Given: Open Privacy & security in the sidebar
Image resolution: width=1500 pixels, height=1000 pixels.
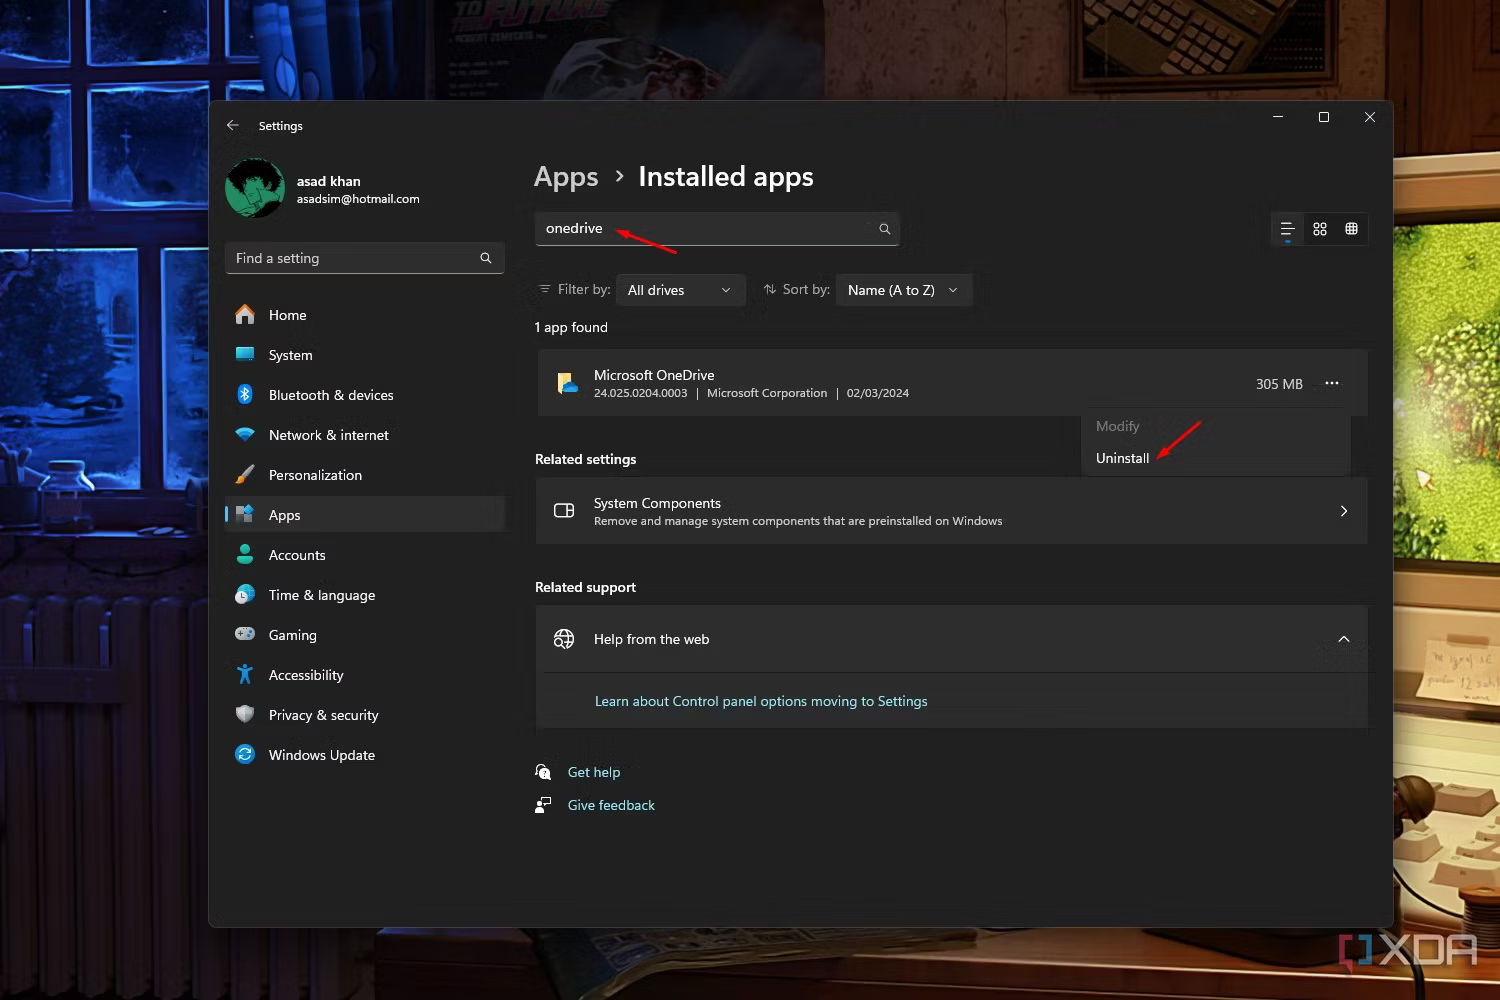Looking at the screenshot, I should point(365,715).
